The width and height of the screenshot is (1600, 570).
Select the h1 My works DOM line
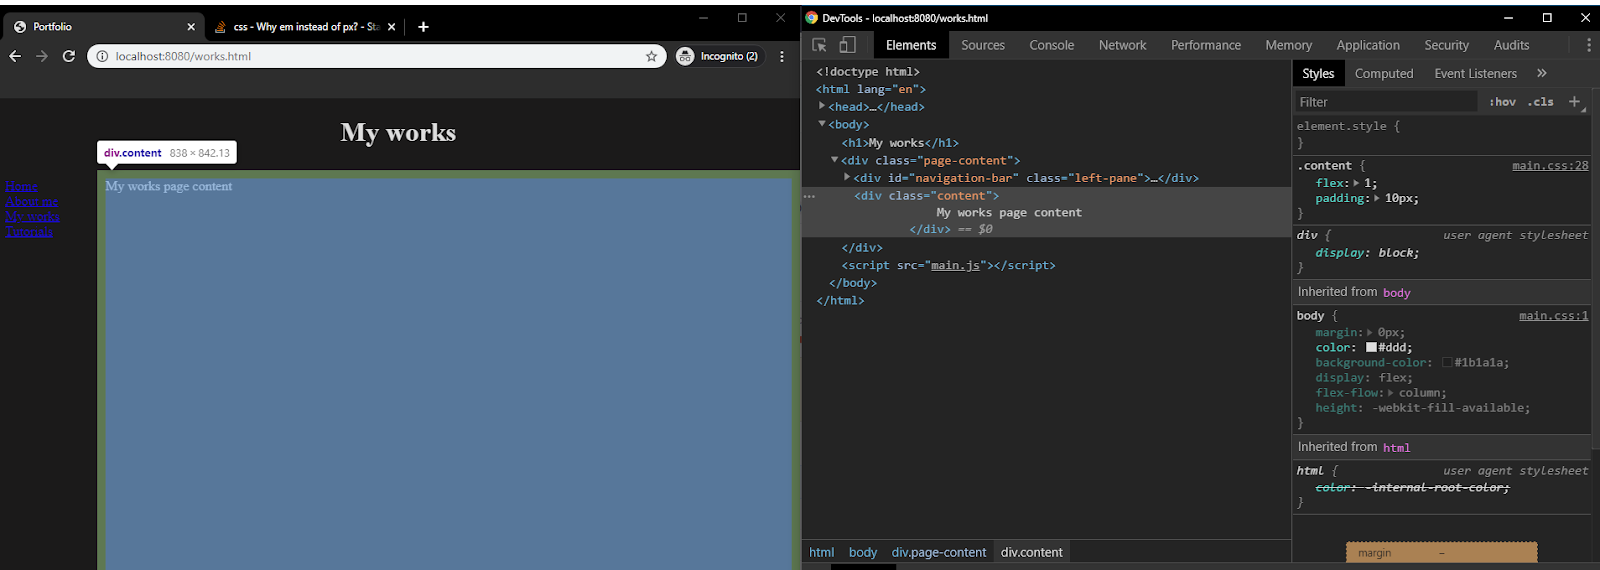pos(900,143)
